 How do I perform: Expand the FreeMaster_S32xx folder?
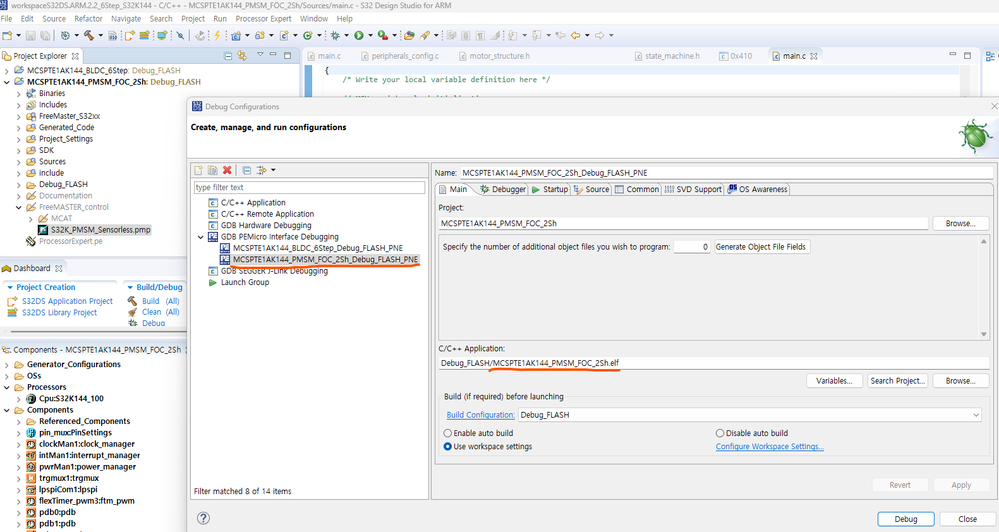click(19, 117)
